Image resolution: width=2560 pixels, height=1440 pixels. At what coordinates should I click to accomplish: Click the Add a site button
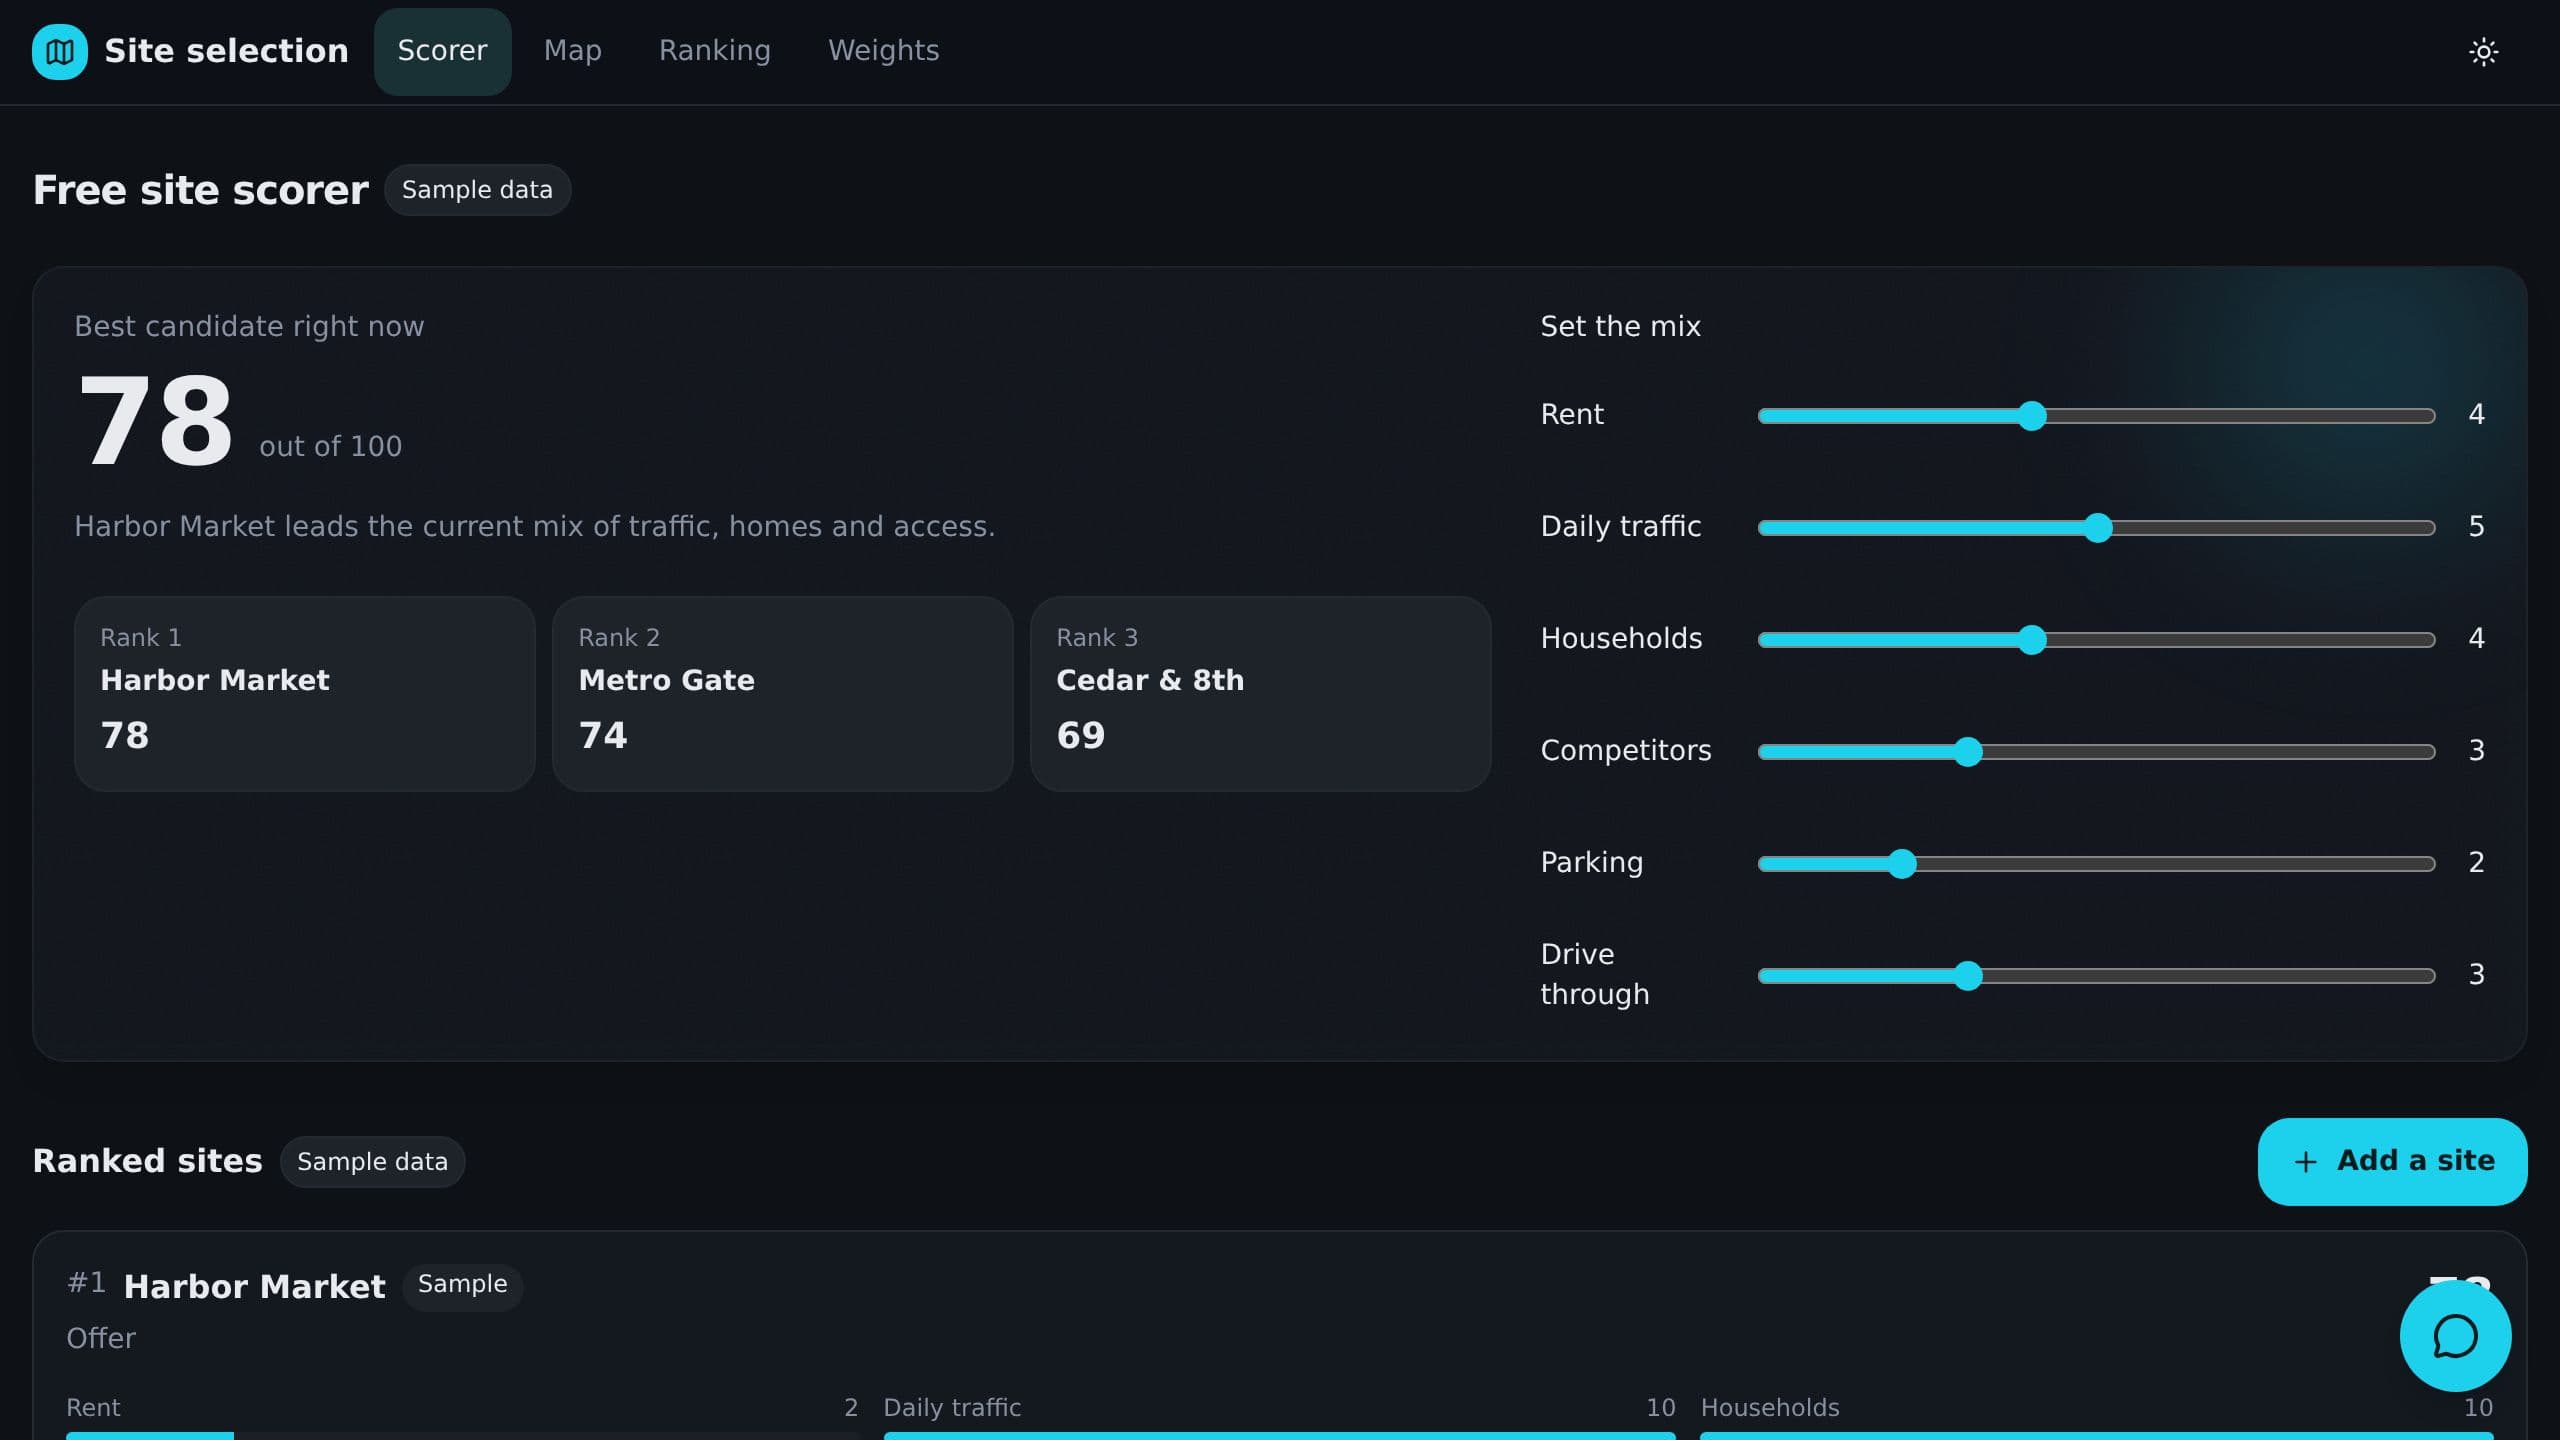tap(2392, 1161)
